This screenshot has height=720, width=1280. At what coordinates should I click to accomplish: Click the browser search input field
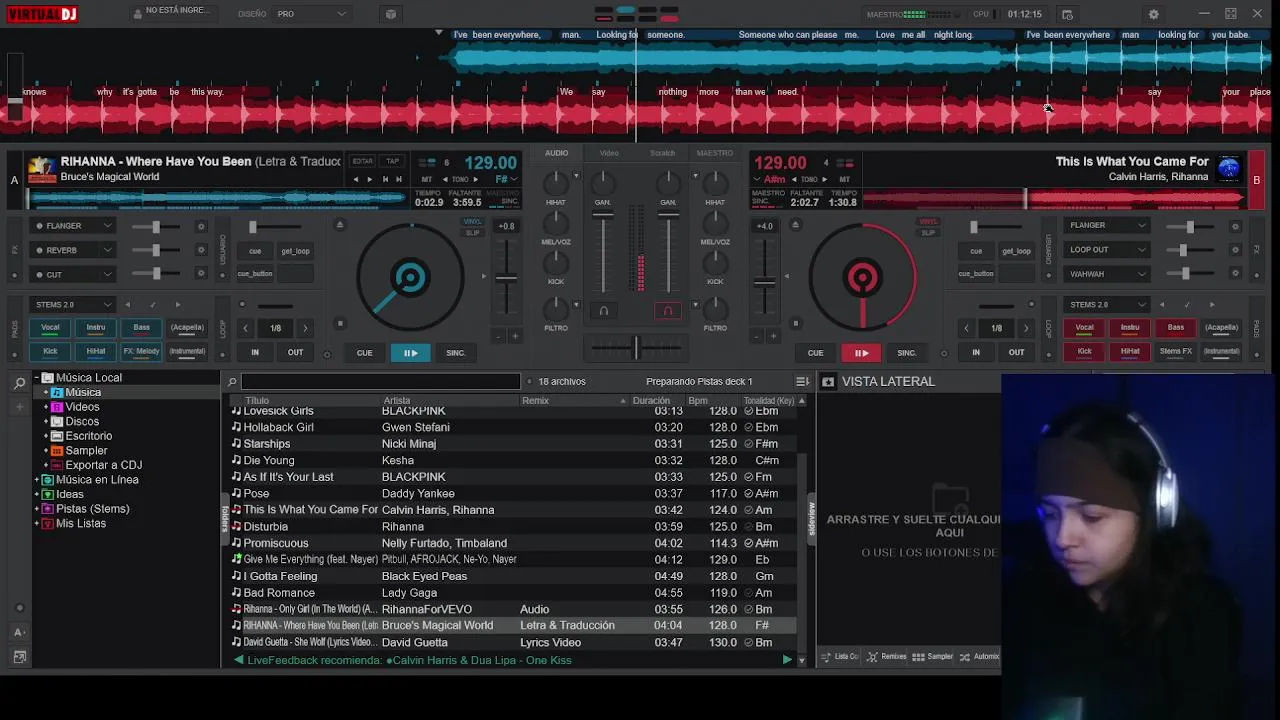[x=380, y=381]
